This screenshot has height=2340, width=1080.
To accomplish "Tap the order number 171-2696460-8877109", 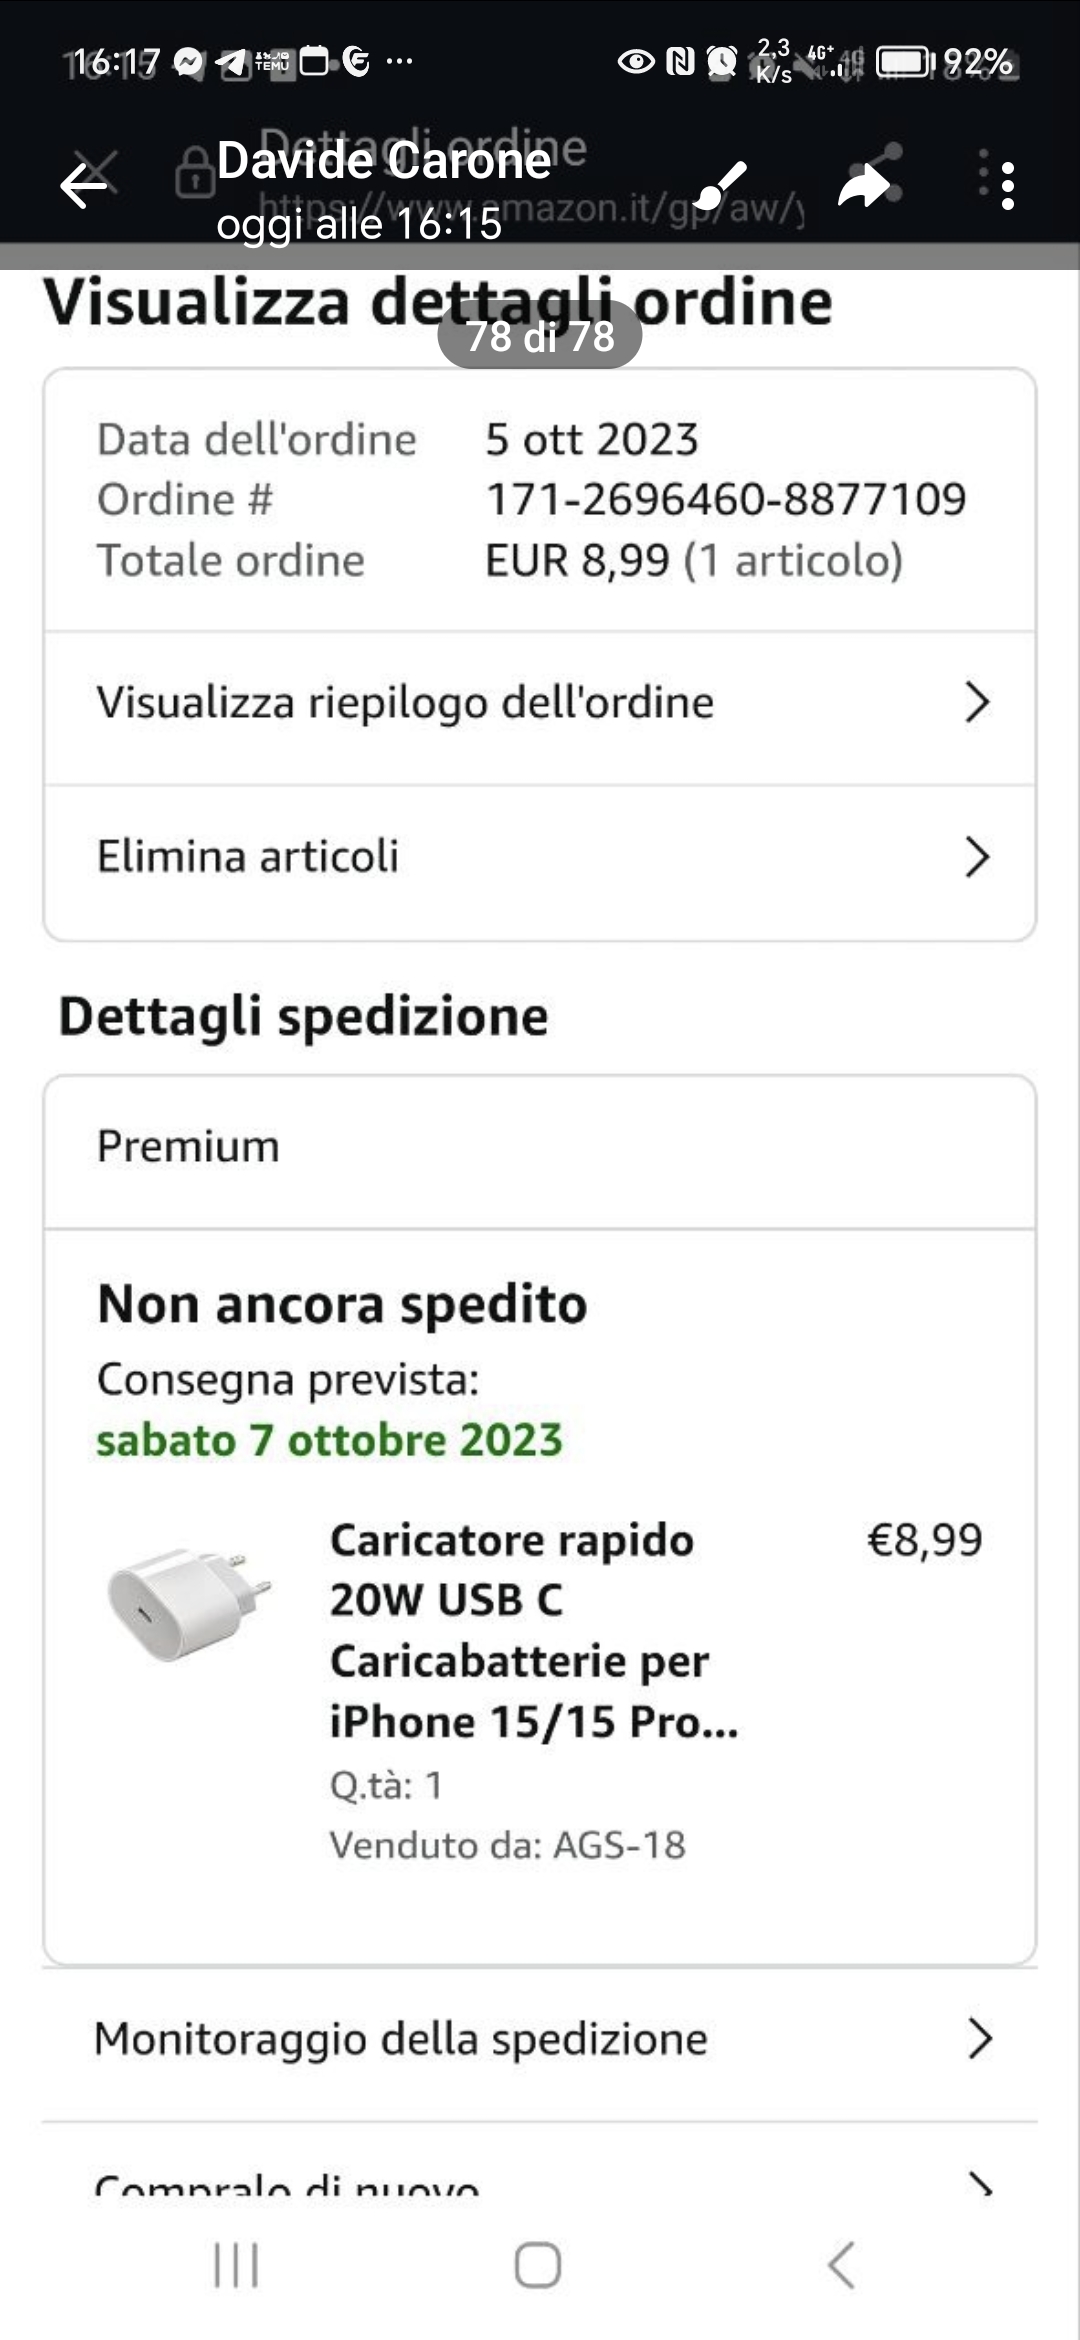I will (726, 499).
